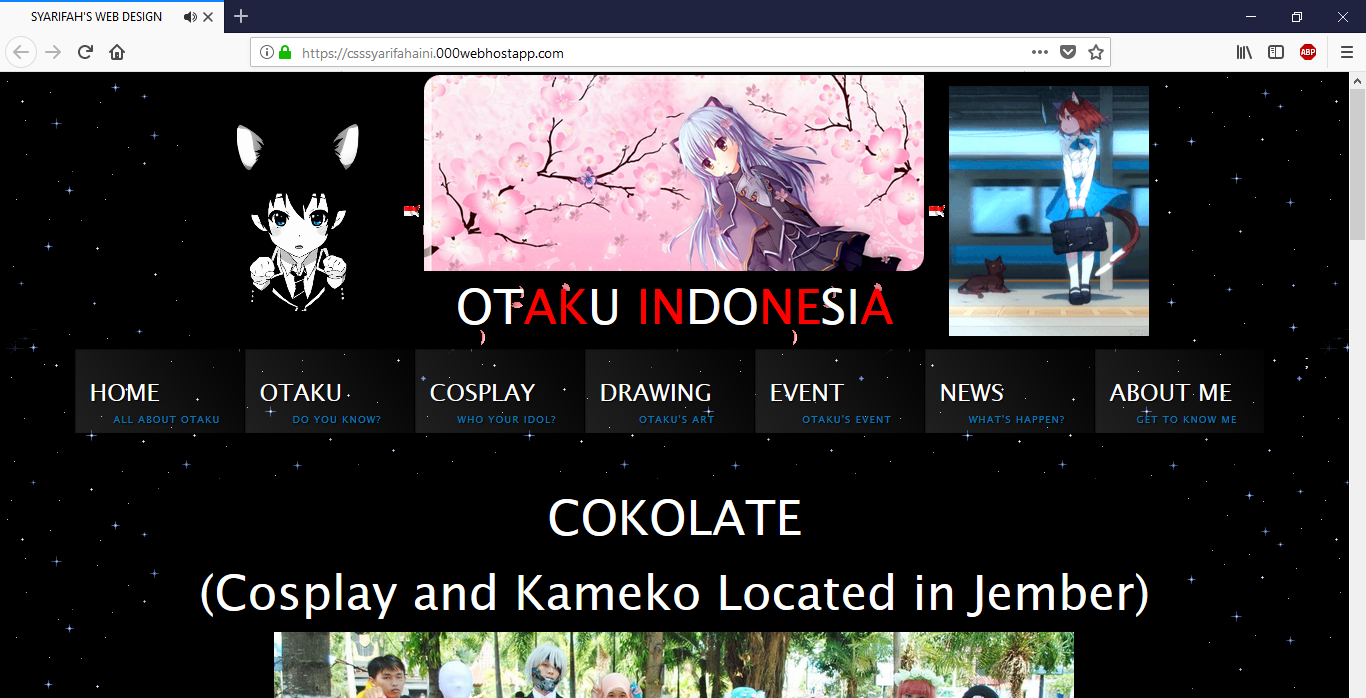1366x698 pixels.
Task: Click the cat-eared anime boy logo image
Action: tap(298, 217)
